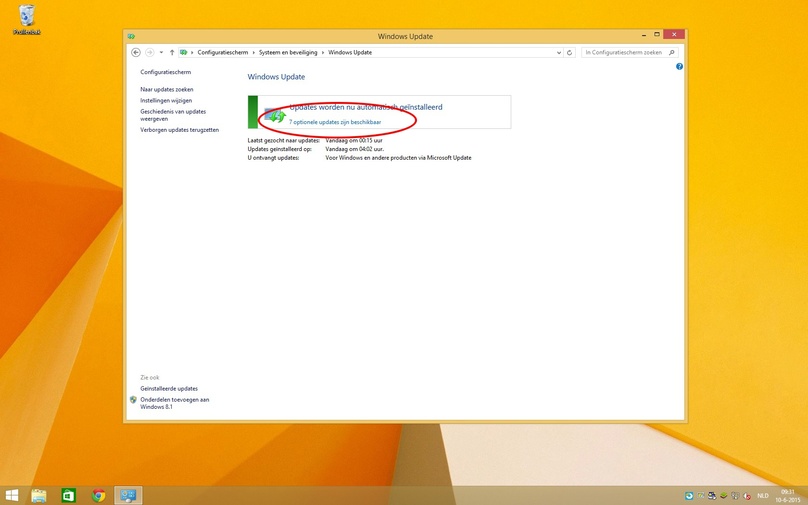Click the search magnifier icon

pos(671,53)
